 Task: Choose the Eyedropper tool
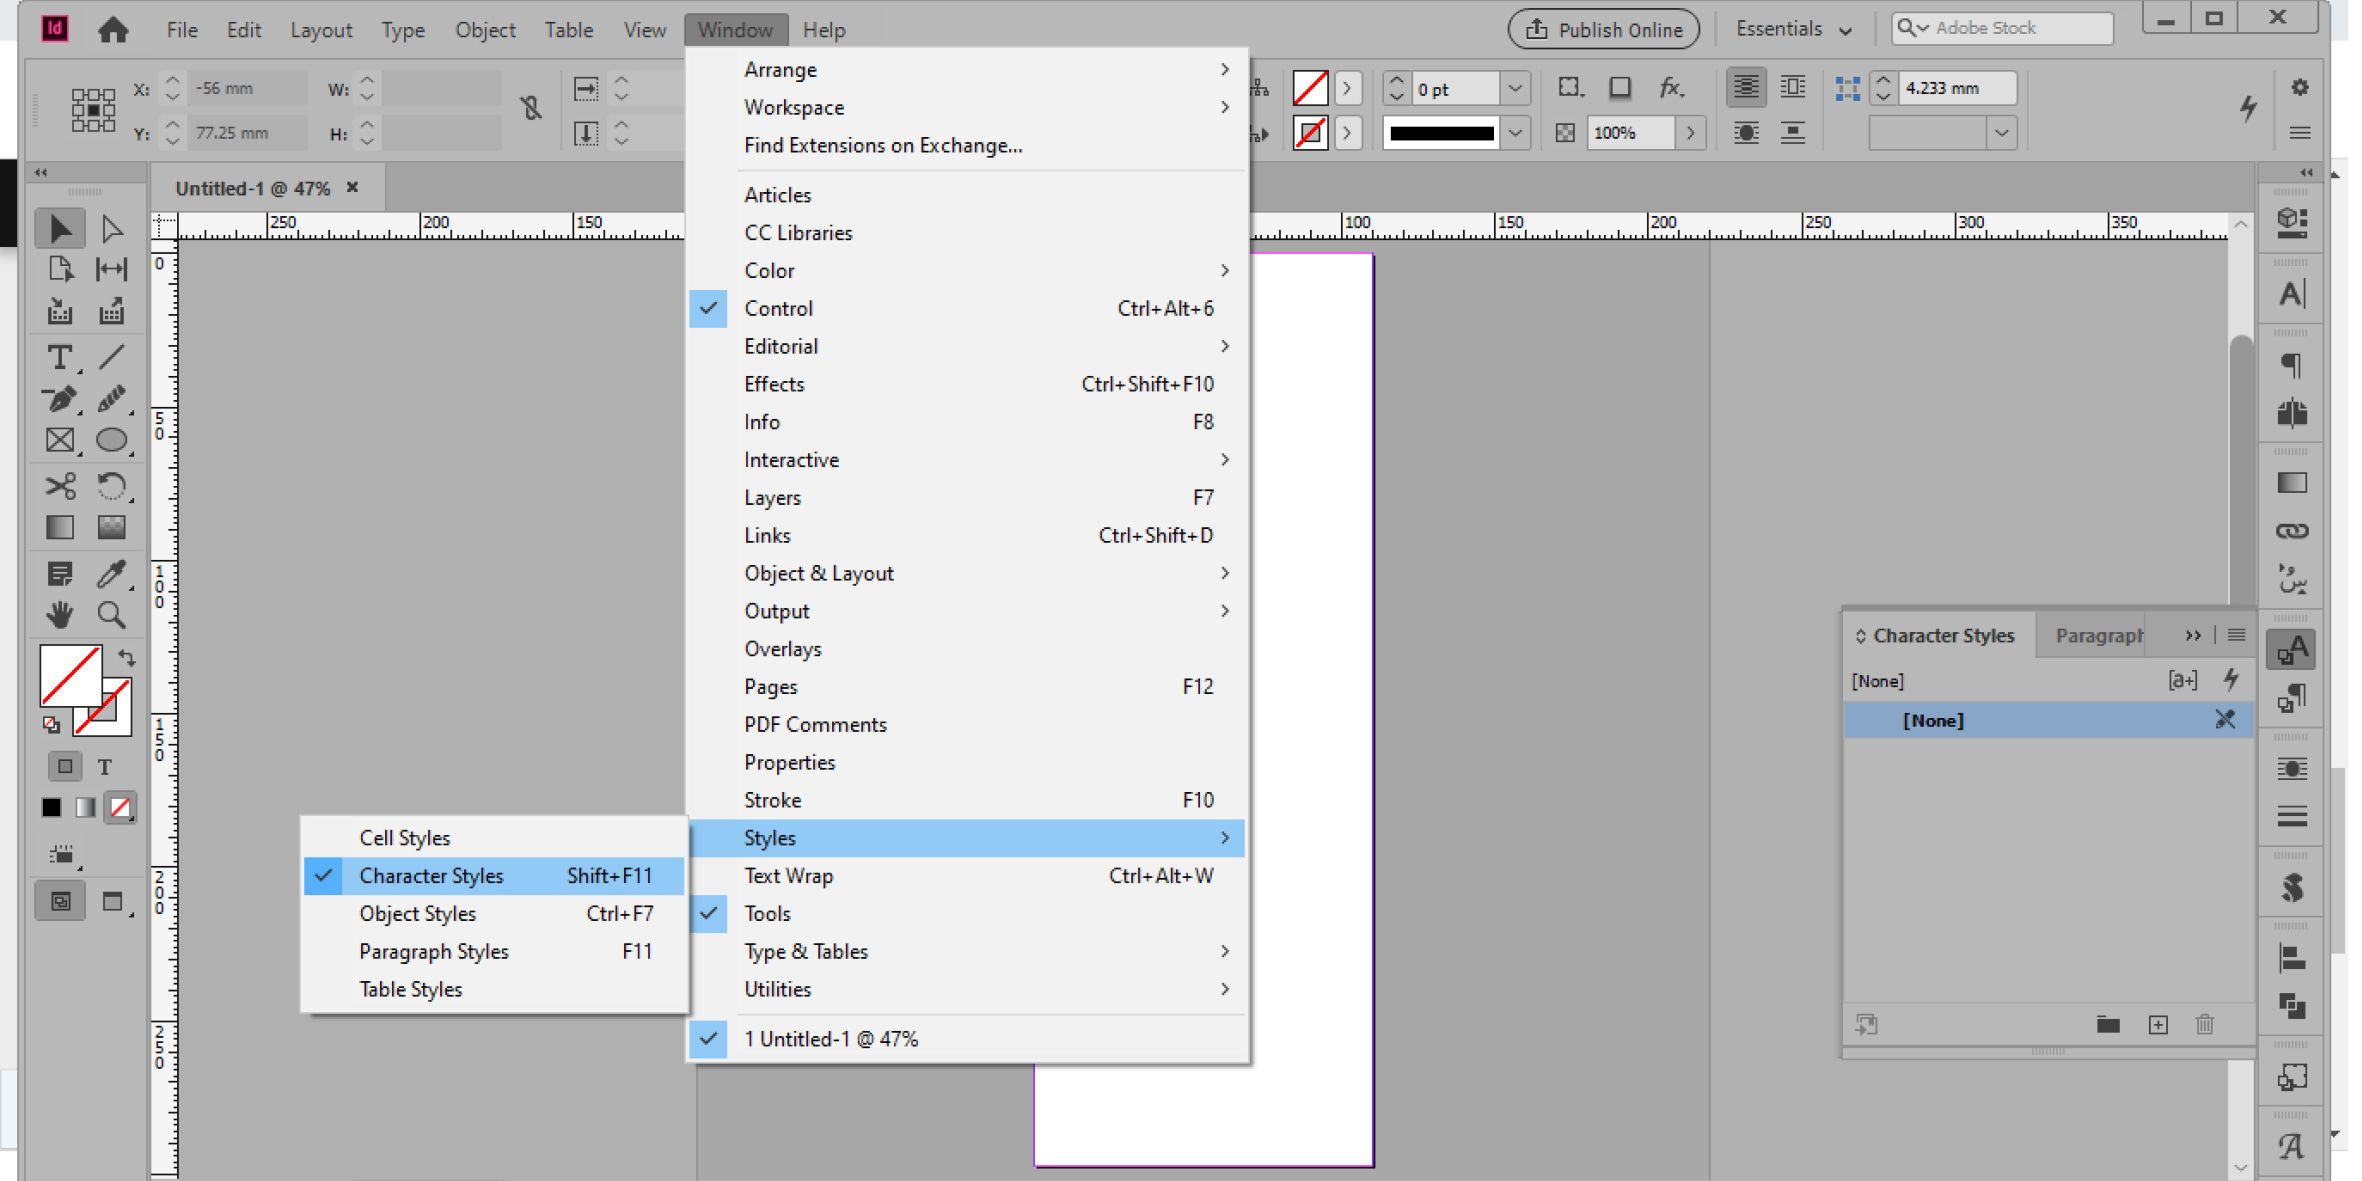tap(111, 573)
